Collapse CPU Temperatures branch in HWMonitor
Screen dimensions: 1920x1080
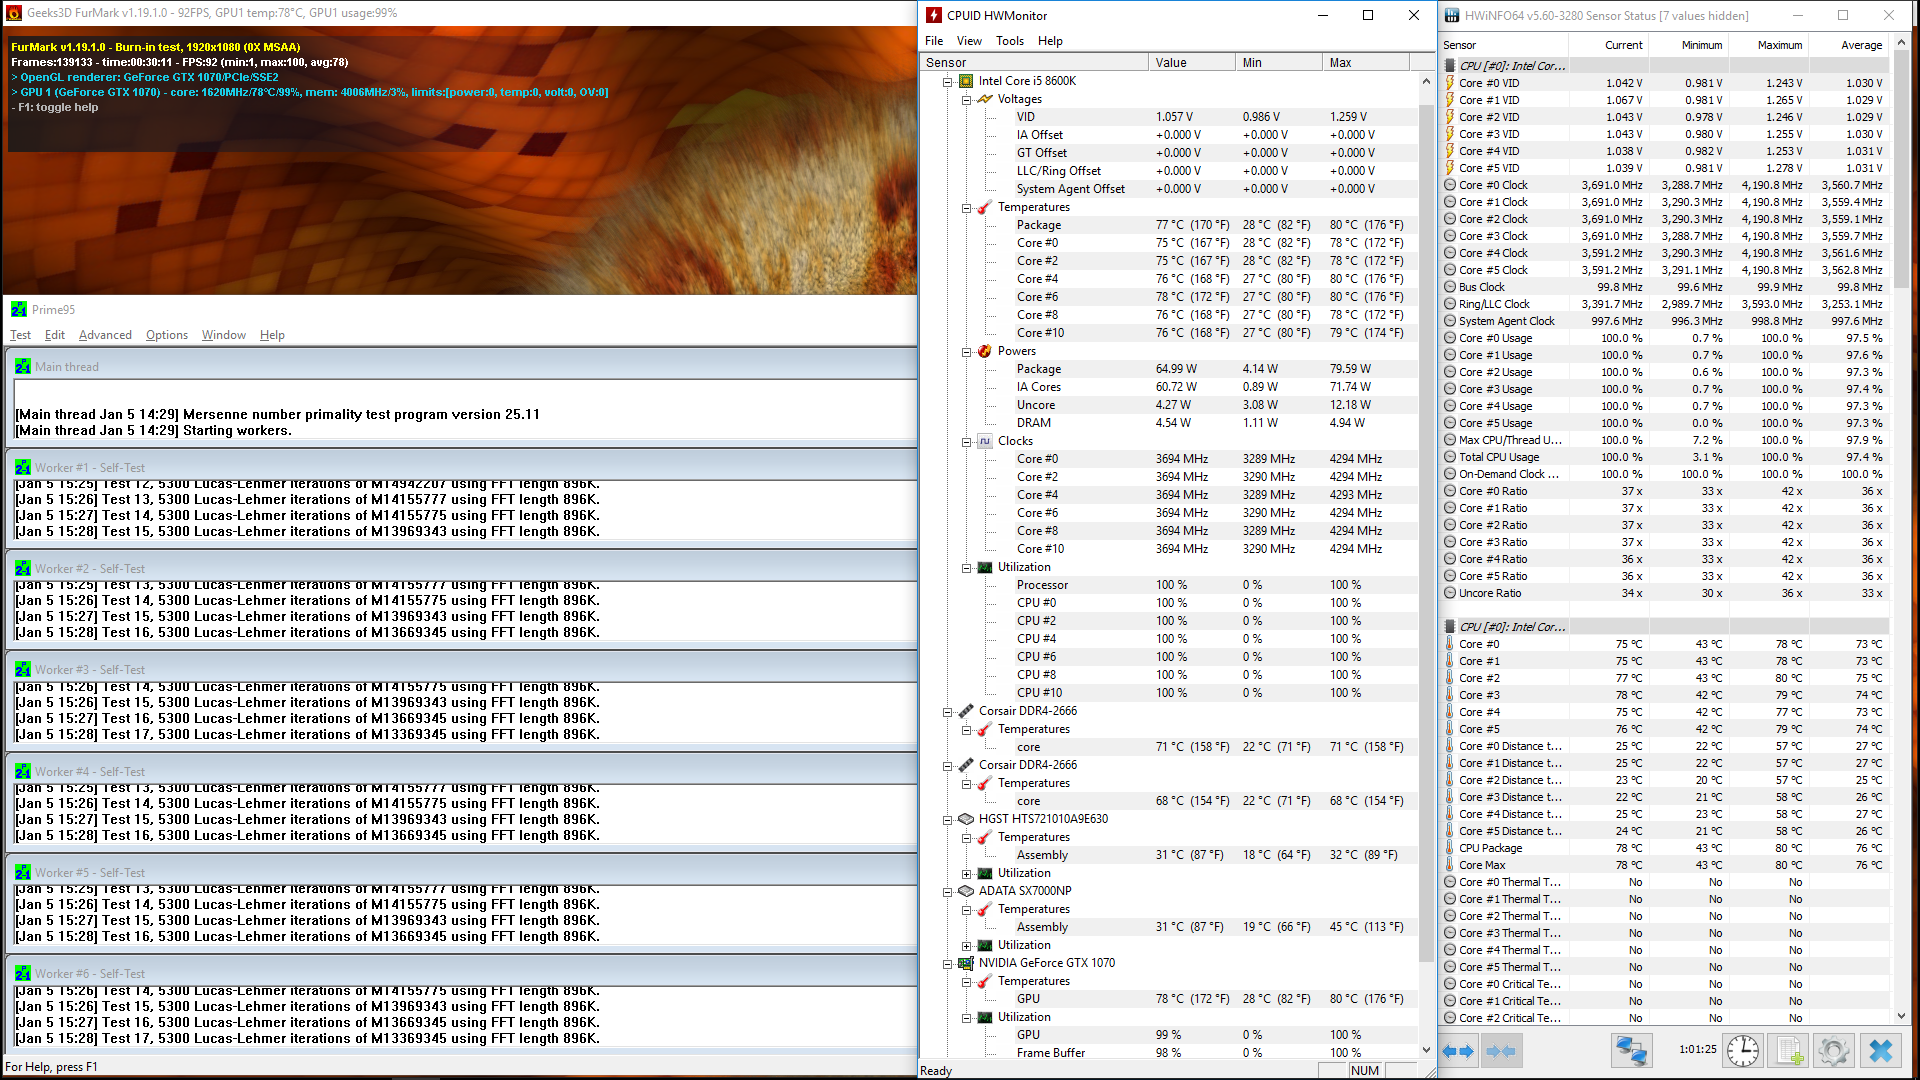click(967, 207)
